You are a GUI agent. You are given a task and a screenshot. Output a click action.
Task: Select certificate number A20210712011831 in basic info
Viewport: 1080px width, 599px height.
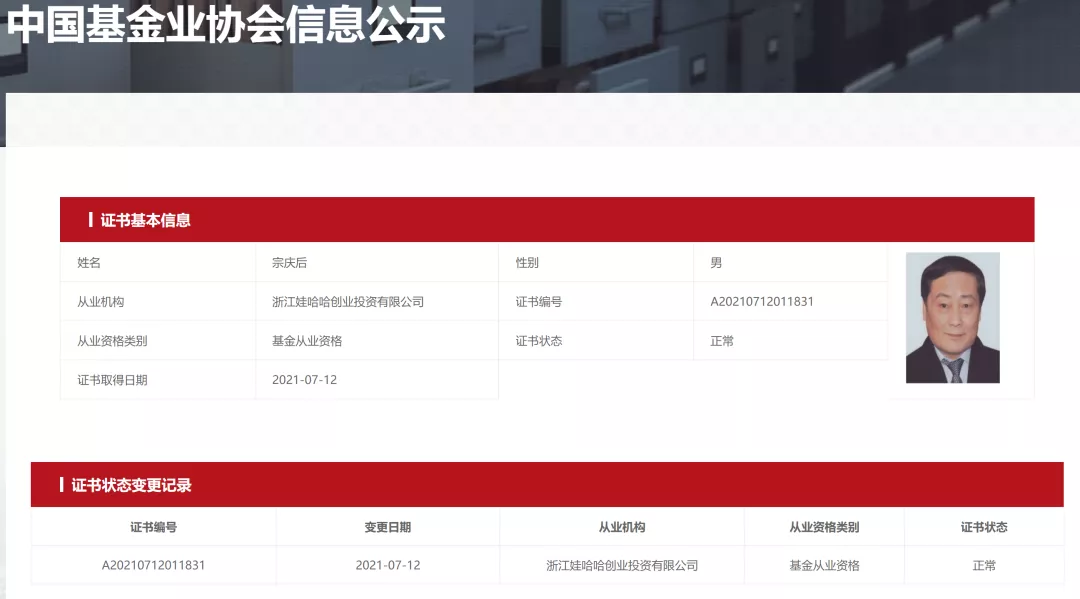762,302
